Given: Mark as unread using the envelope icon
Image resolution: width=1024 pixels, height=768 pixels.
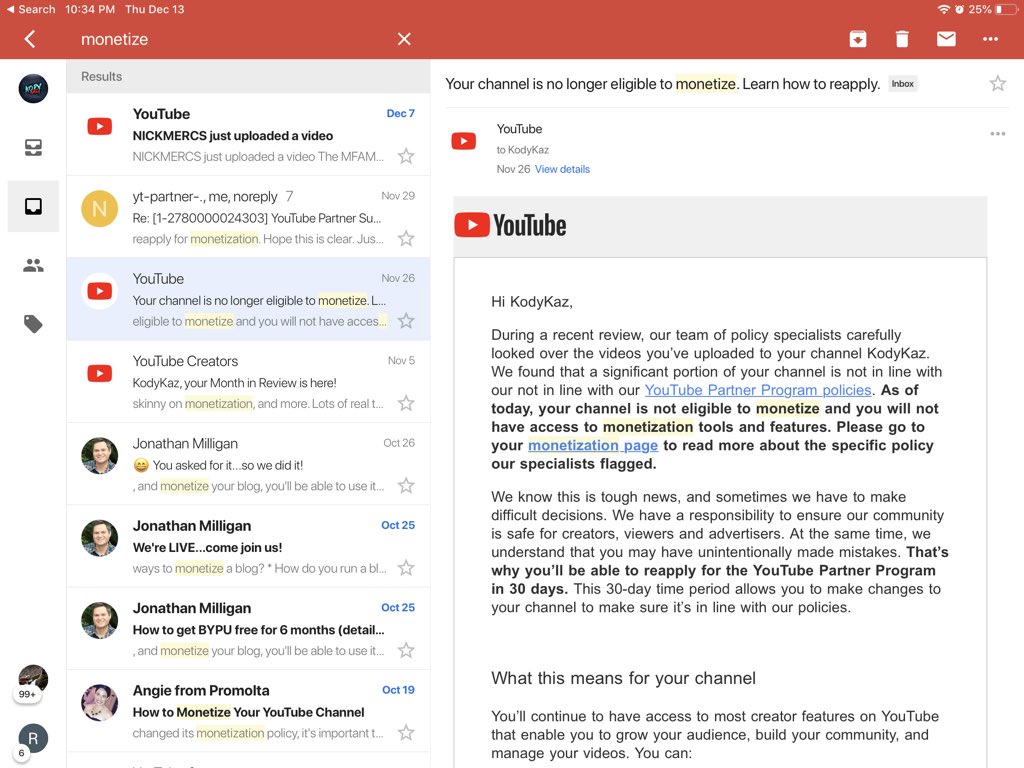Looking at the screenshot, I should (946, 39).
